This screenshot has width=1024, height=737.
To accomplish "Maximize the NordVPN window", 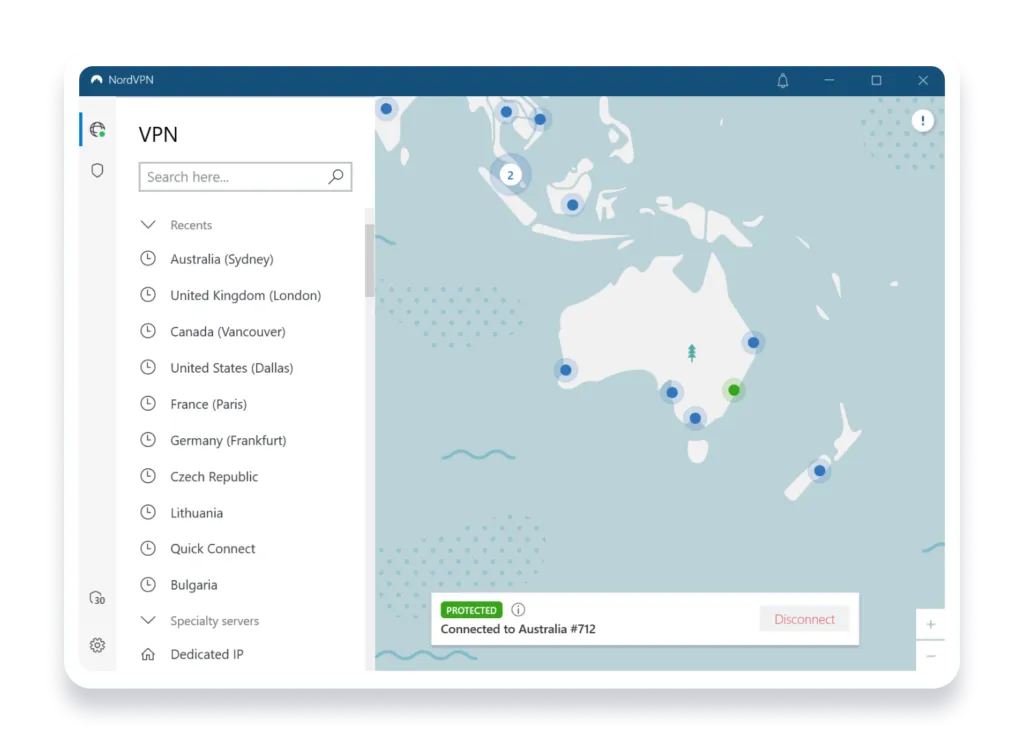I will point(876,80).
